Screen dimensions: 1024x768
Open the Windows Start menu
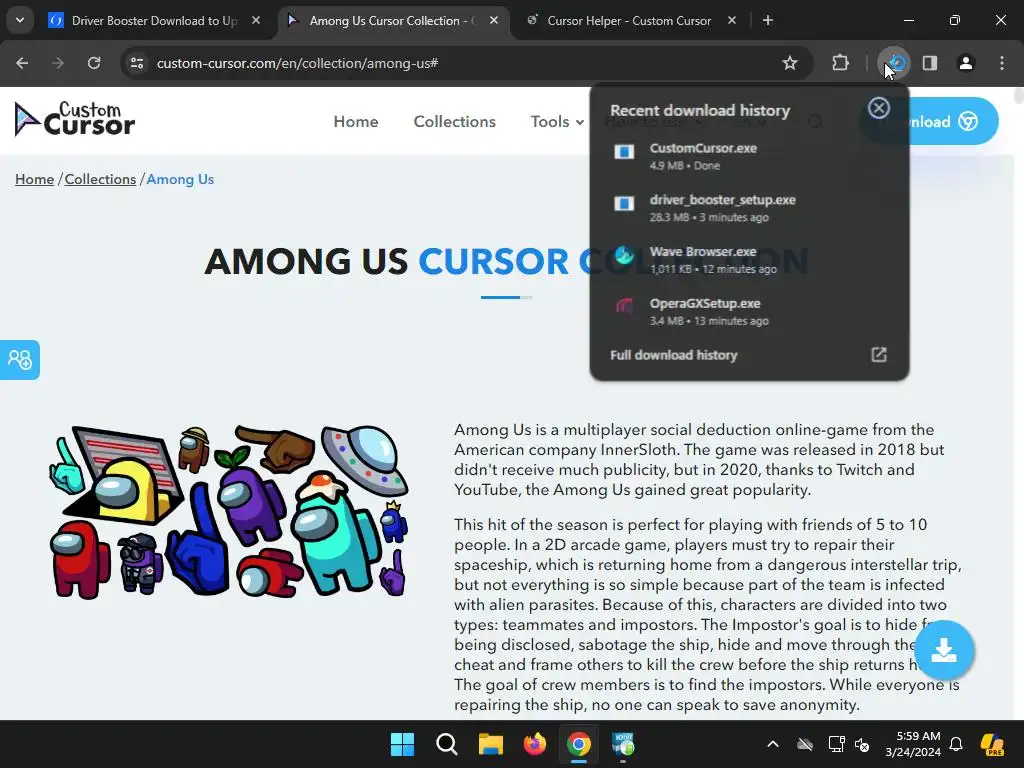pos(402,744)
